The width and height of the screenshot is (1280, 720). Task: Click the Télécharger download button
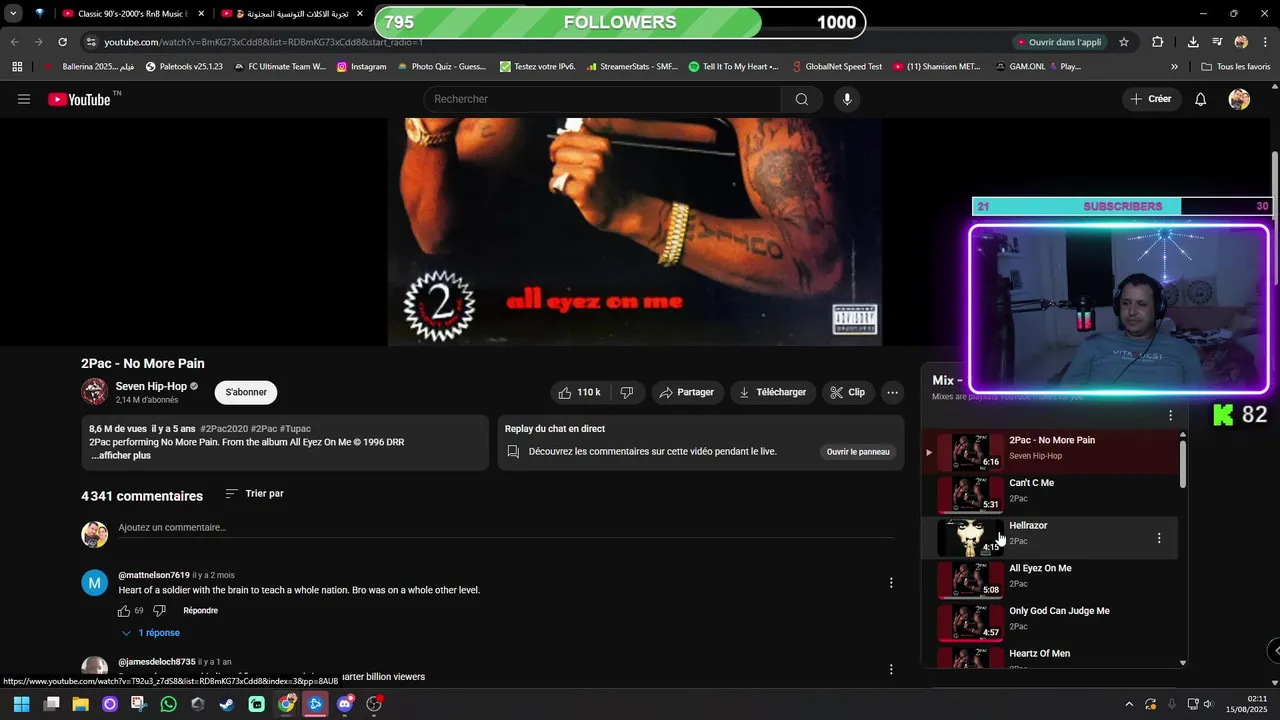[773, 393]
